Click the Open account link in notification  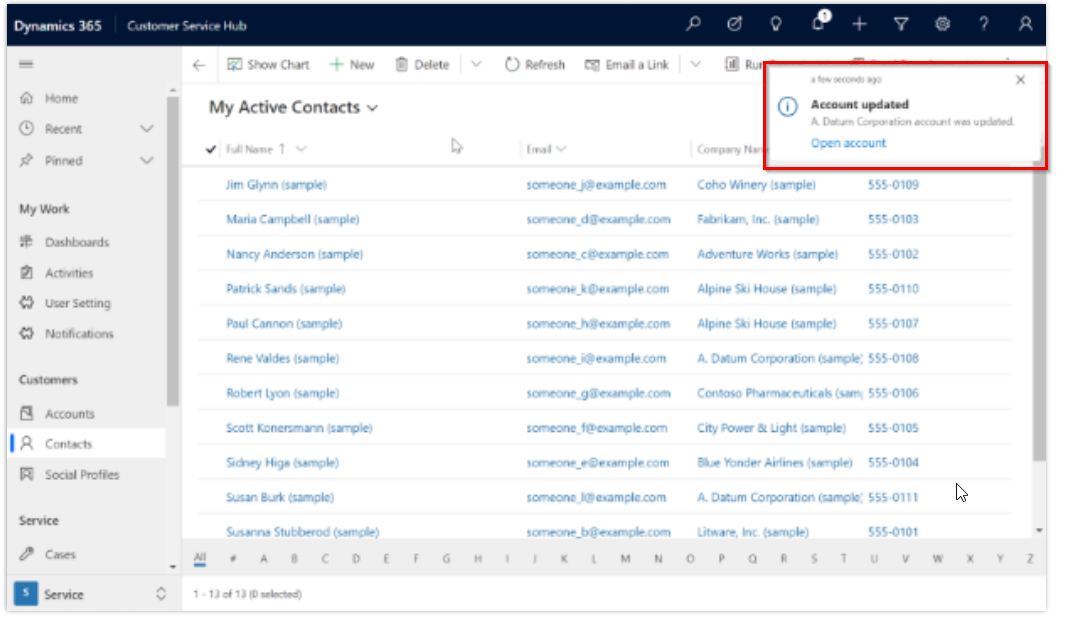(848, 143)
